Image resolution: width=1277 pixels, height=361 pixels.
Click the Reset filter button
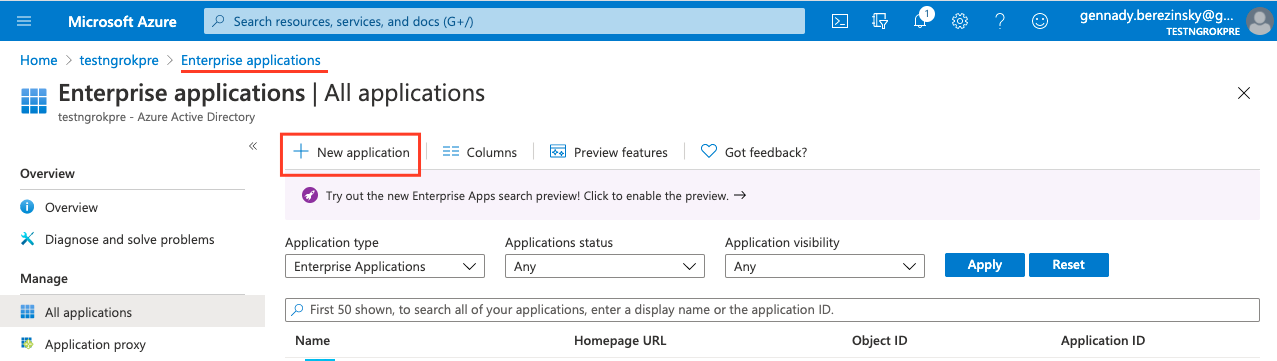tap(1069, 265)
